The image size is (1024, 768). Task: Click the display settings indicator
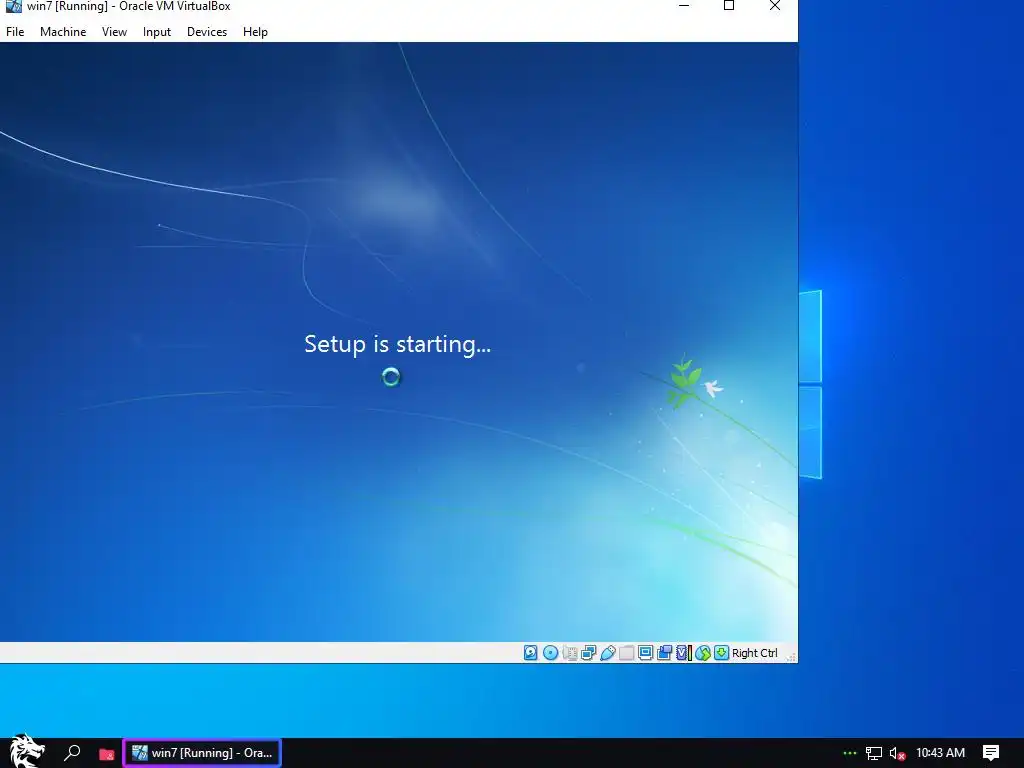click(645, 652)
